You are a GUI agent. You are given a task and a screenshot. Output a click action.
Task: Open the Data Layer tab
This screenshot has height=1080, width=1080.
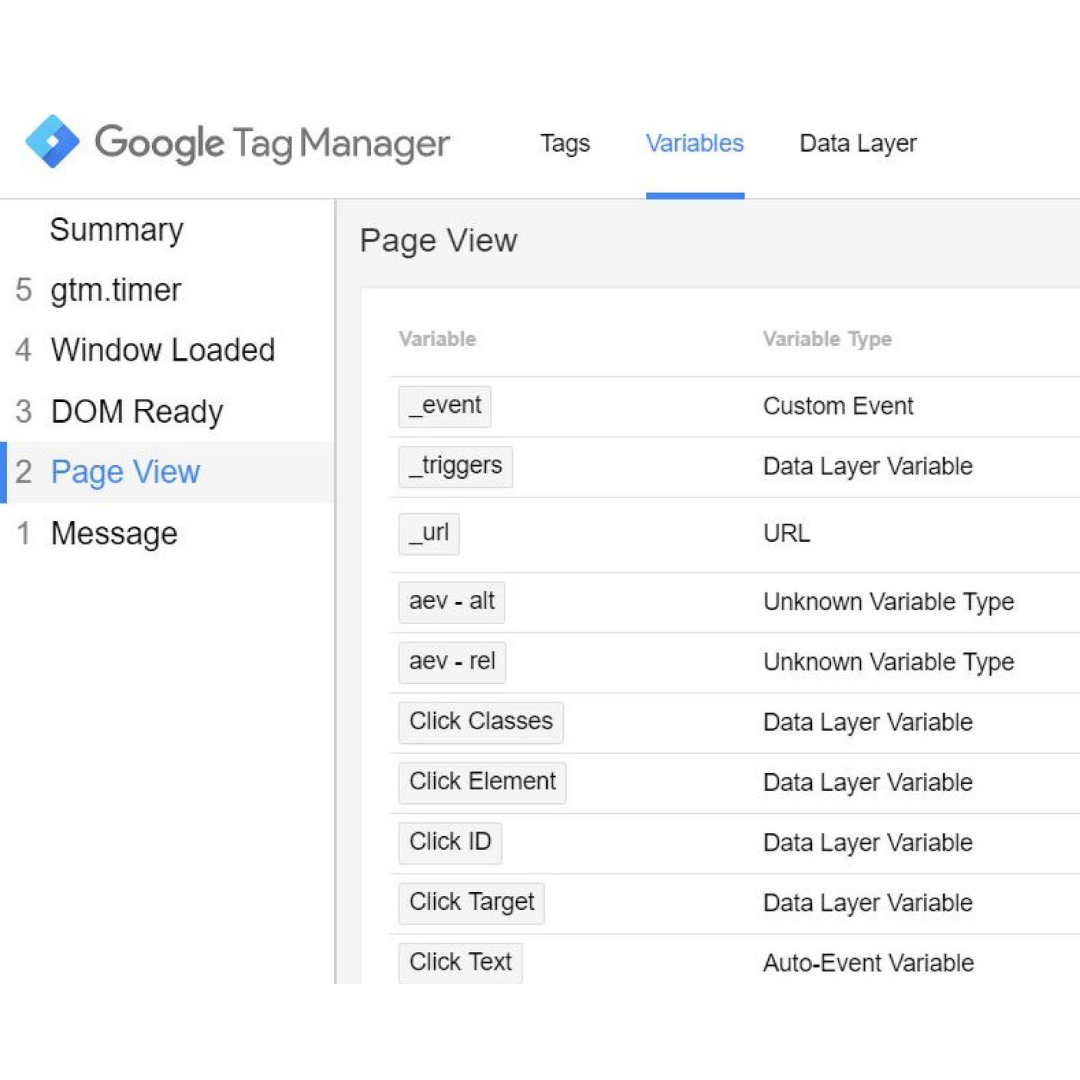(858, 143)
